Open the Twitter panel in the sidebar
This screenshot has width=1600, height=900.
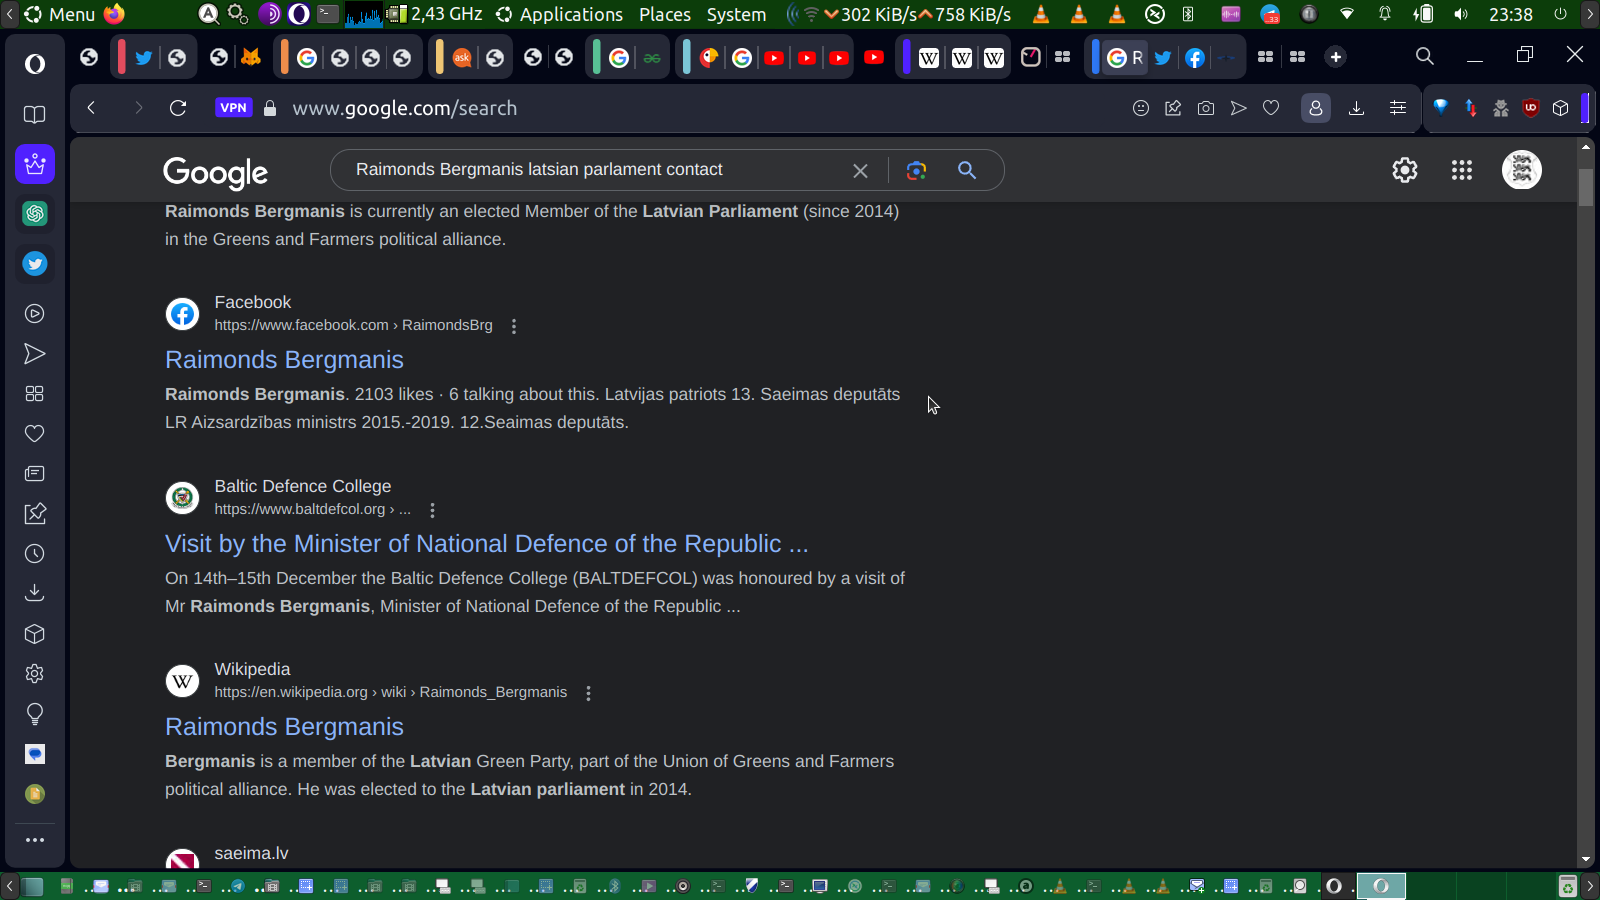[35, 264]
